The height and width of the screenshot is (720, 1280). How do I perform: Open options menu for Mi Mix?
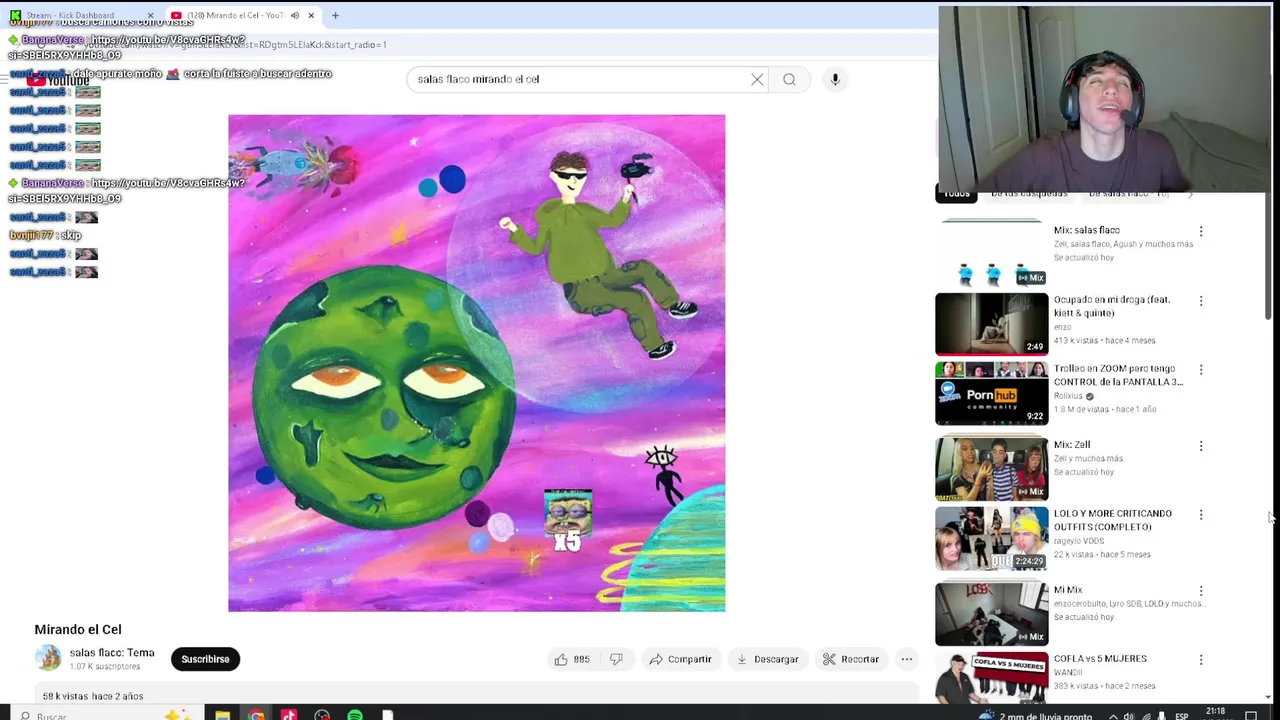[1201, 590]
